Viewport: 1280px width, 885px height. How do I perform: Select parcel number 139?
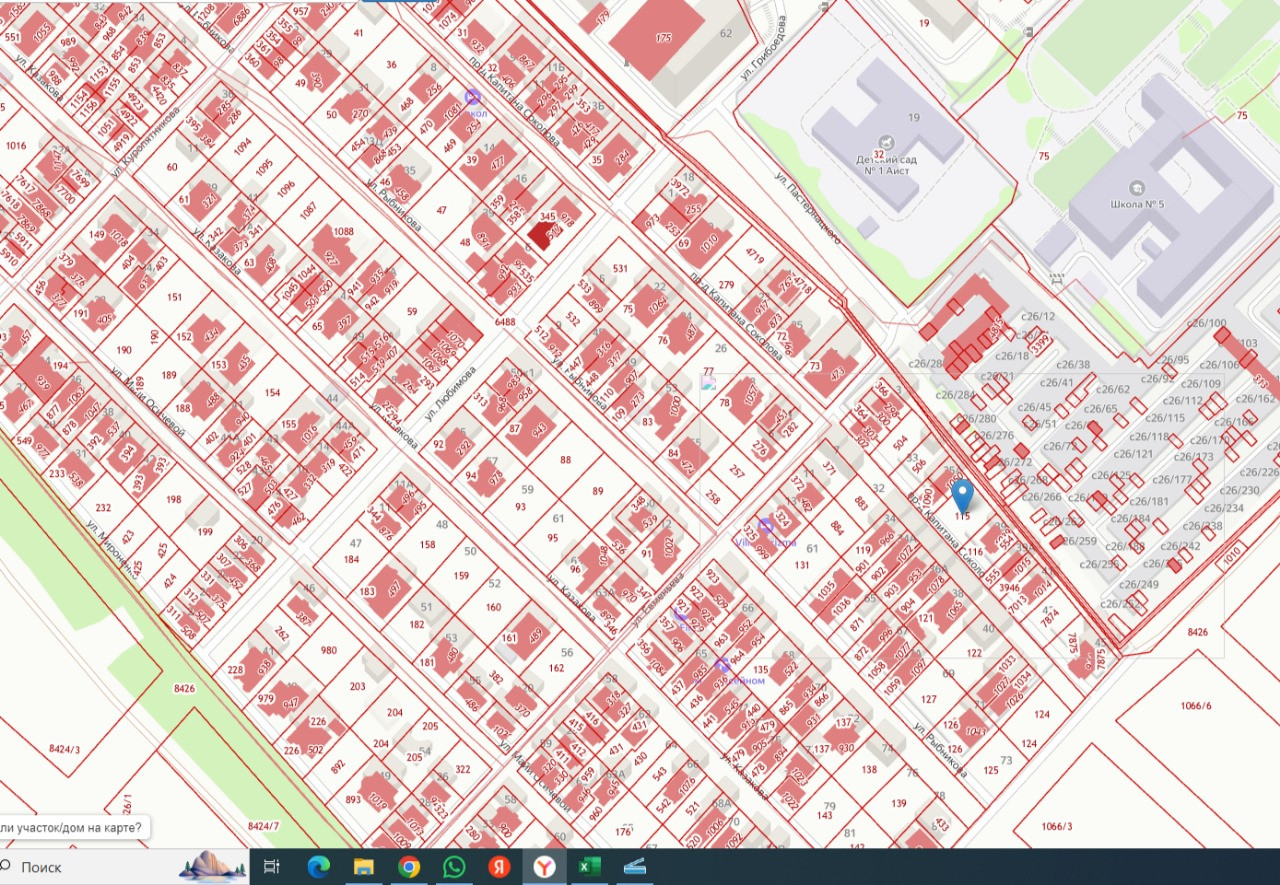898,803
